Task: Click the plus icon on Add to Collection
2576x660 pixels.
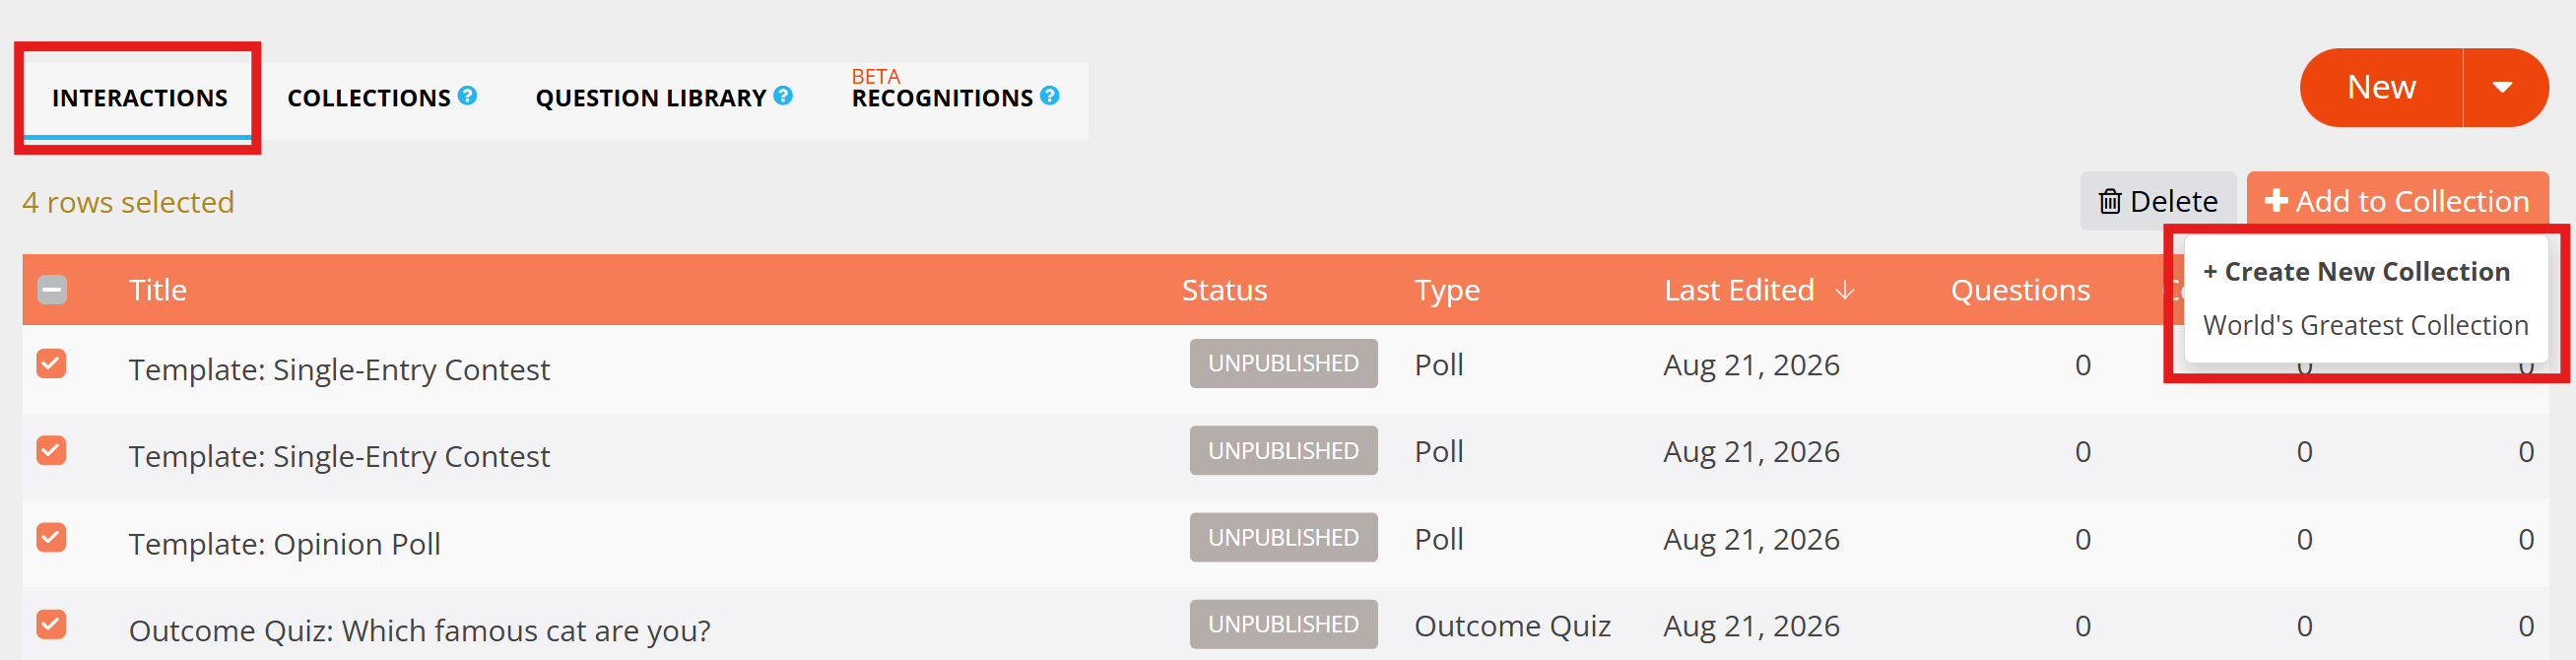Action: pos(2276,201)
